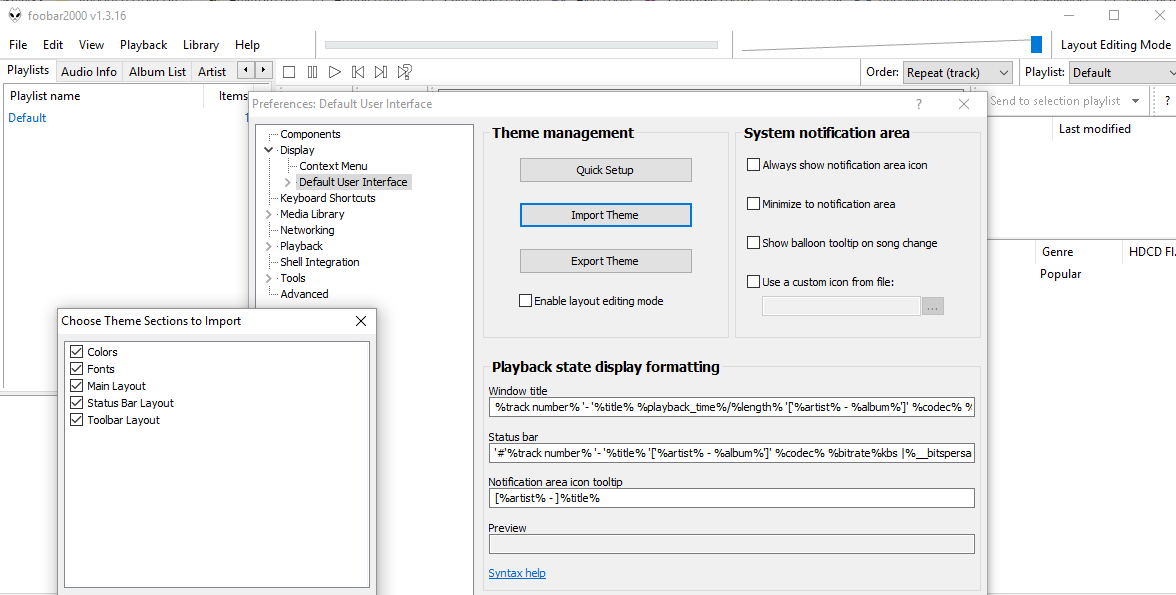Viewport: 1176px width, 595px height.
Task: Switch to the Audio Info tab
Action: click(x=89, y=71)
